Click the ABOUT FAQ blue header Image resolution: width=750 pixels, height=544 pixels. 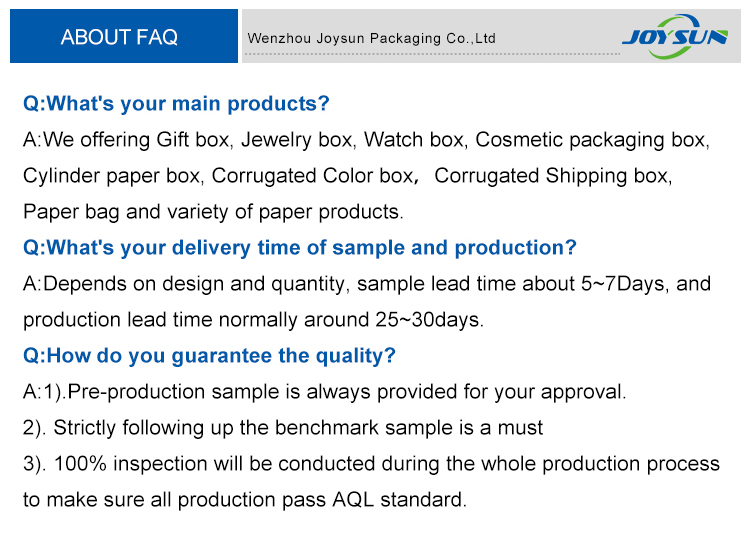point(124,36)
